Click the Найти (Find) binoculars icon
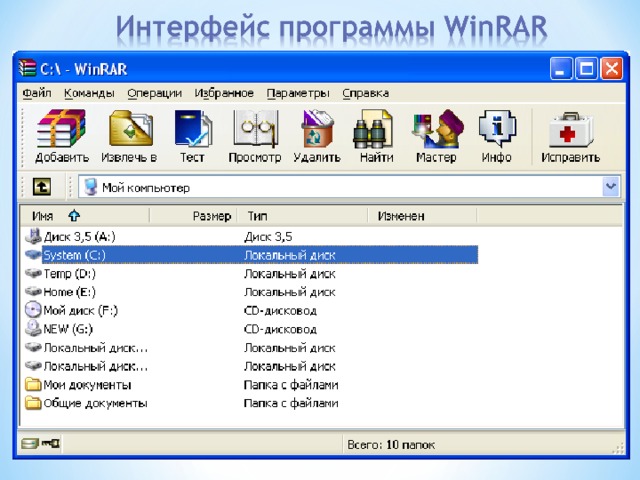The height and width of the screenshot is (480, 640). (376, 135)
